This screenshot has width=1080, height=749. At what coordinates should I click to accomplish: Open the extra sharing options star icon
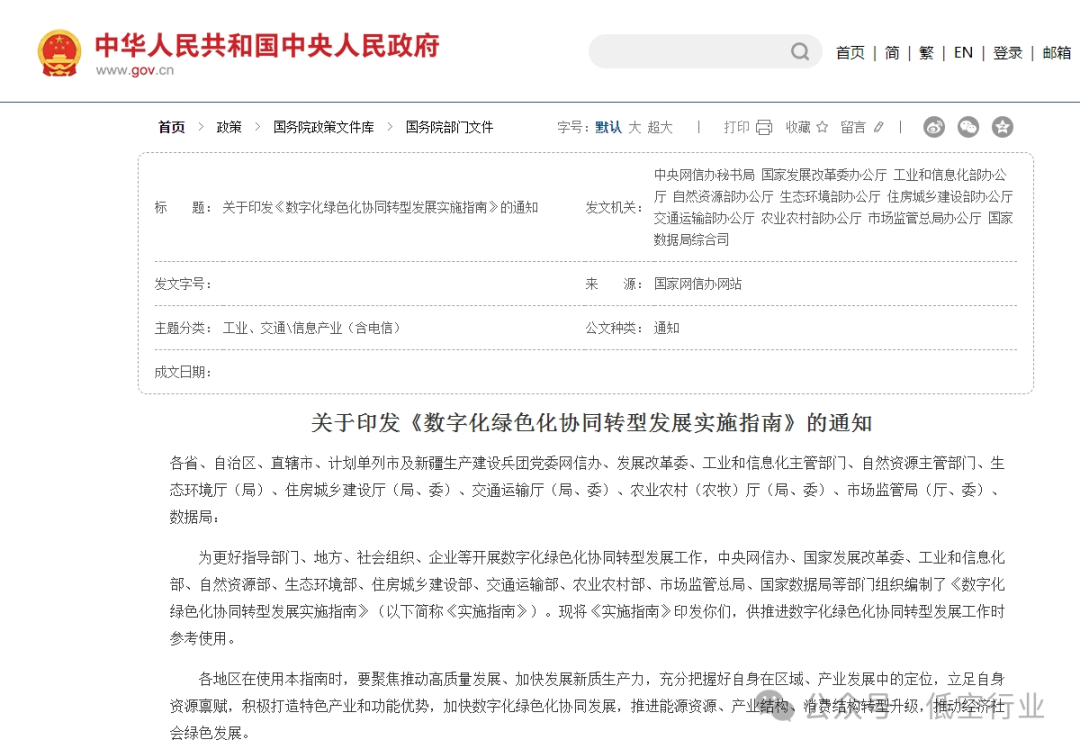point(1002,127)
